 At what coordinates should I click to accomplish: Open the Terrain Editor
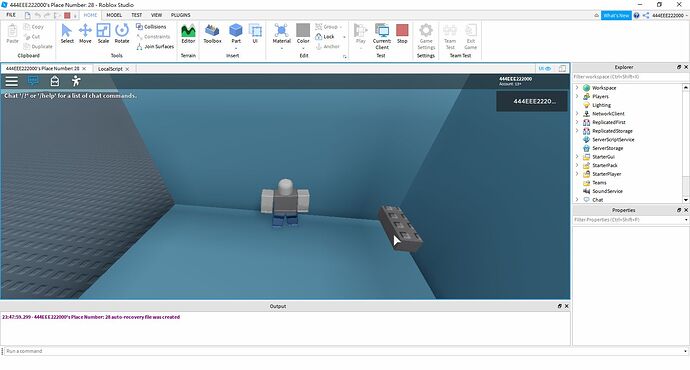[x=188, y=33]
